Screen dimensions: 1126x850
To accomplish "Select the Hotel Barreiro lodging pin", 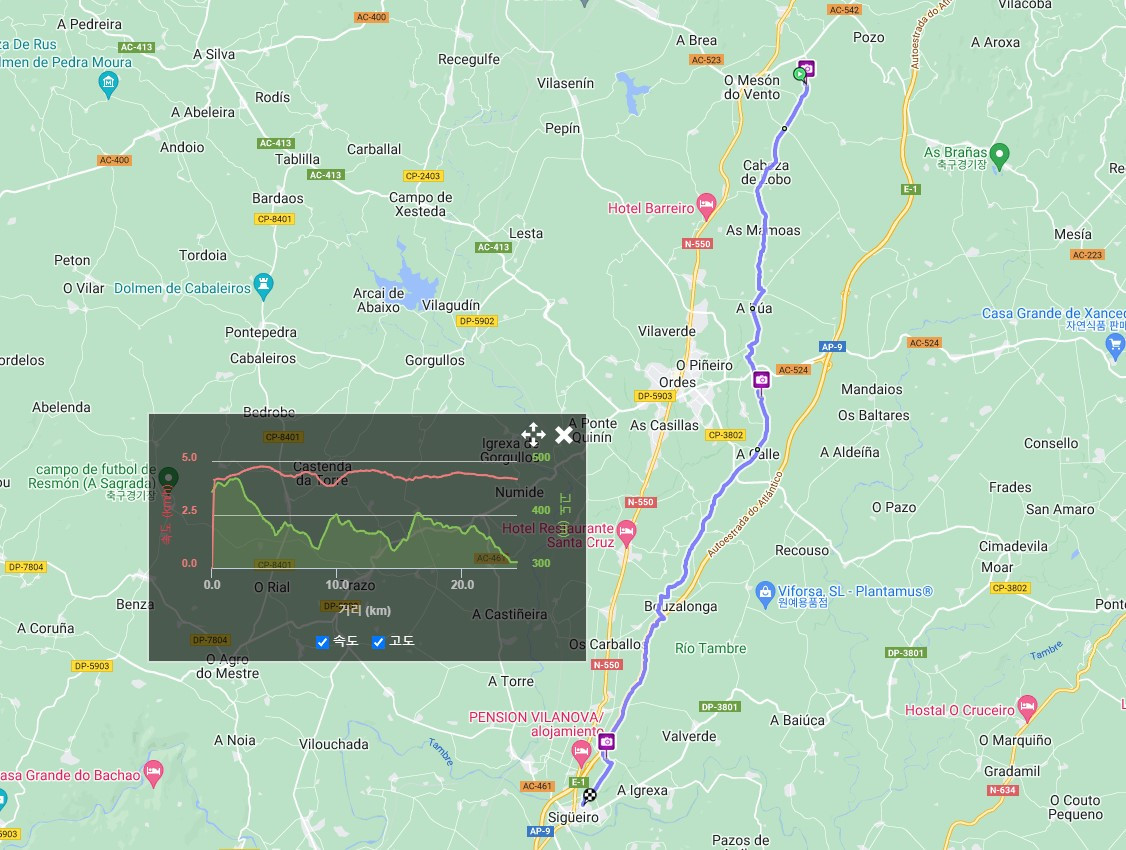I will point(707,205).
